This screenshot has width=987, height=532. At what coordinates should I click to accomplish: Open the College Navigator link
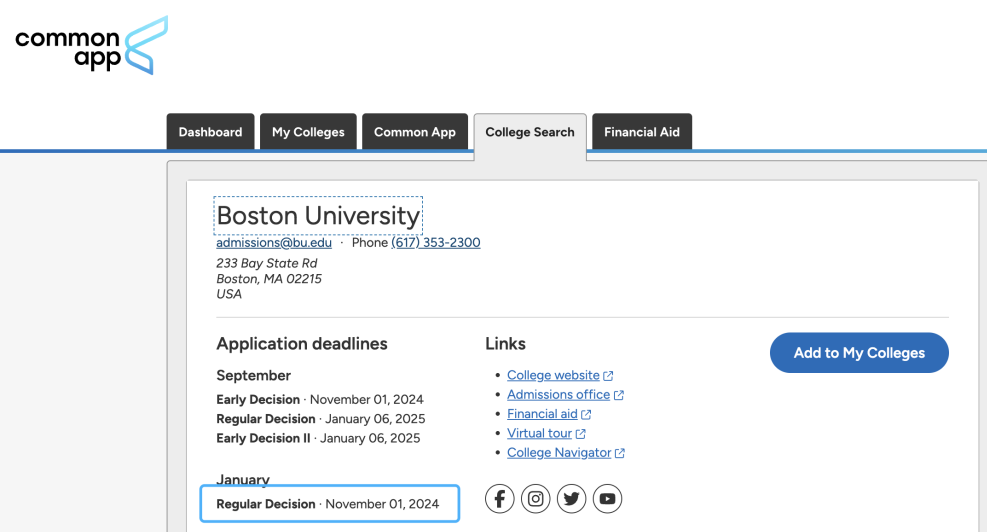559,453
